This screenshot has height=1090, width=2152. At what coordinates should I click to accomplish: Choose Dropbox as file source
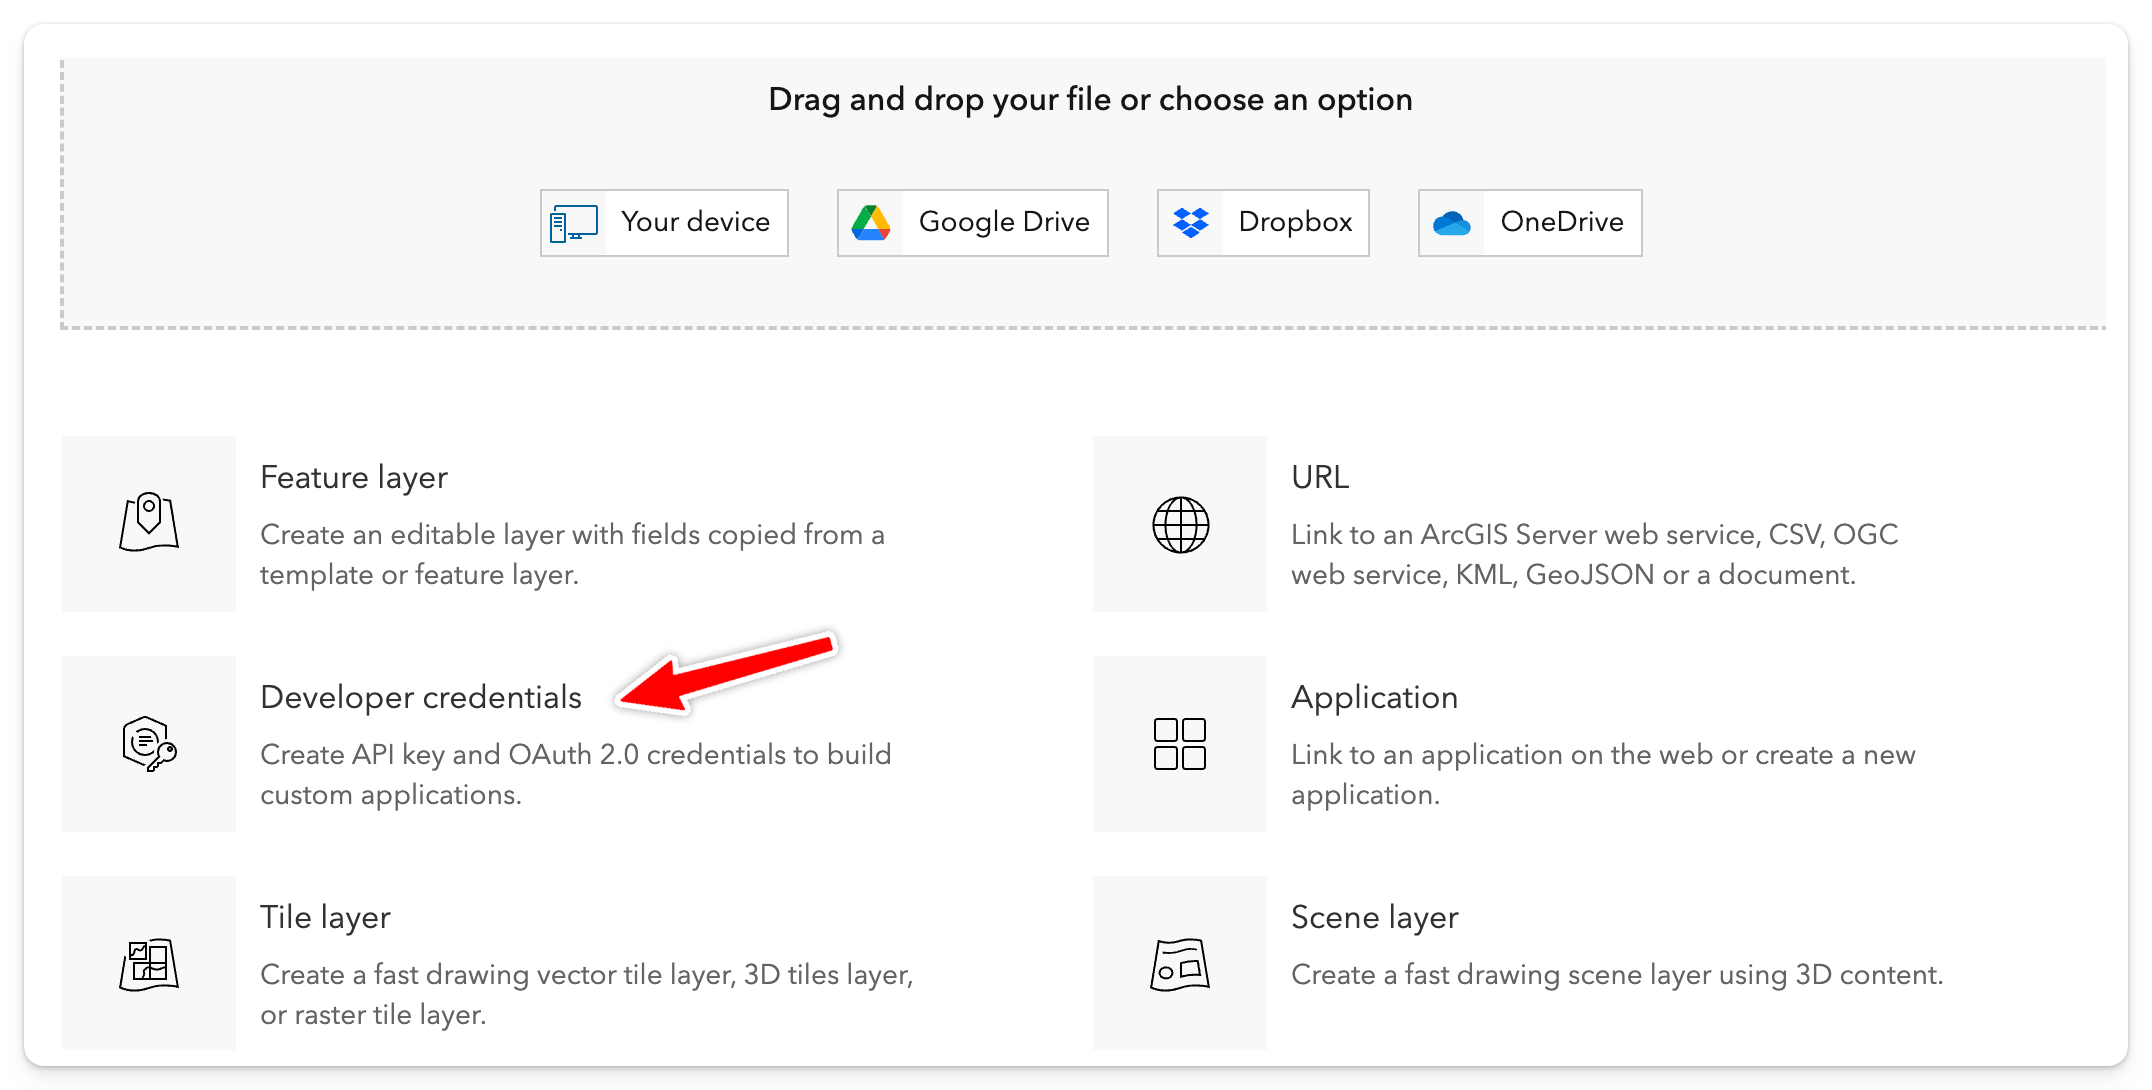point(1295,222)
